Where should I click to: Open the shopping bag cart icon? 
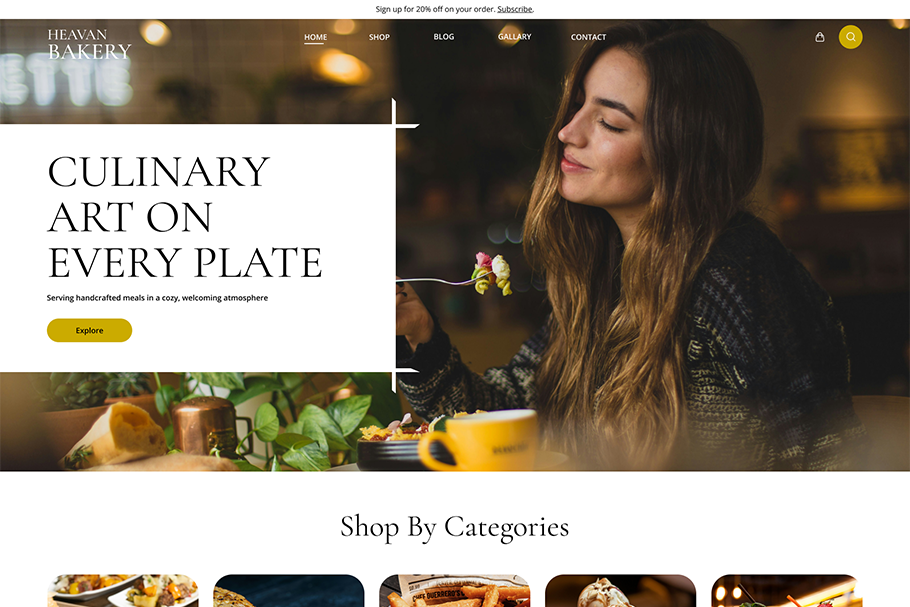(819, 37)
